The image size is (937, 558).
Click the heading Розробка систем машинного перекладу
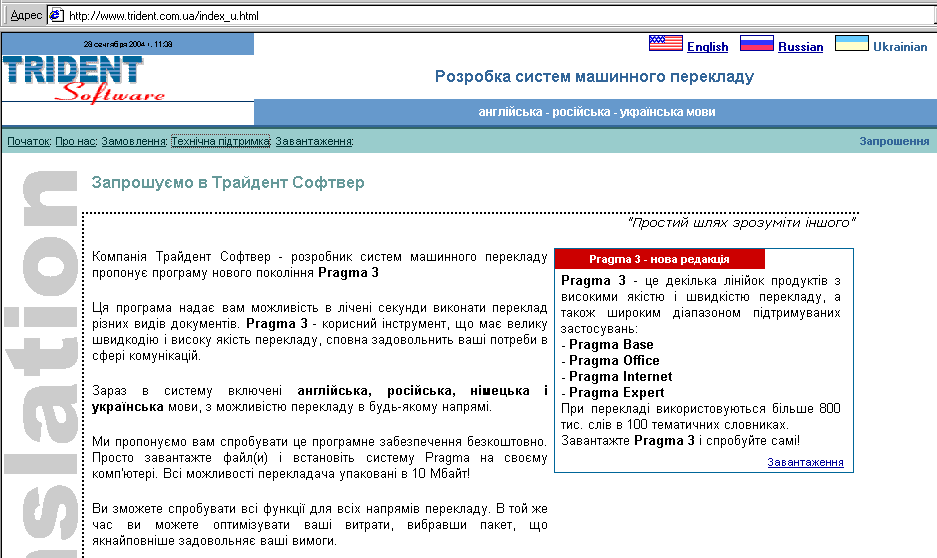tap(594, 76)
